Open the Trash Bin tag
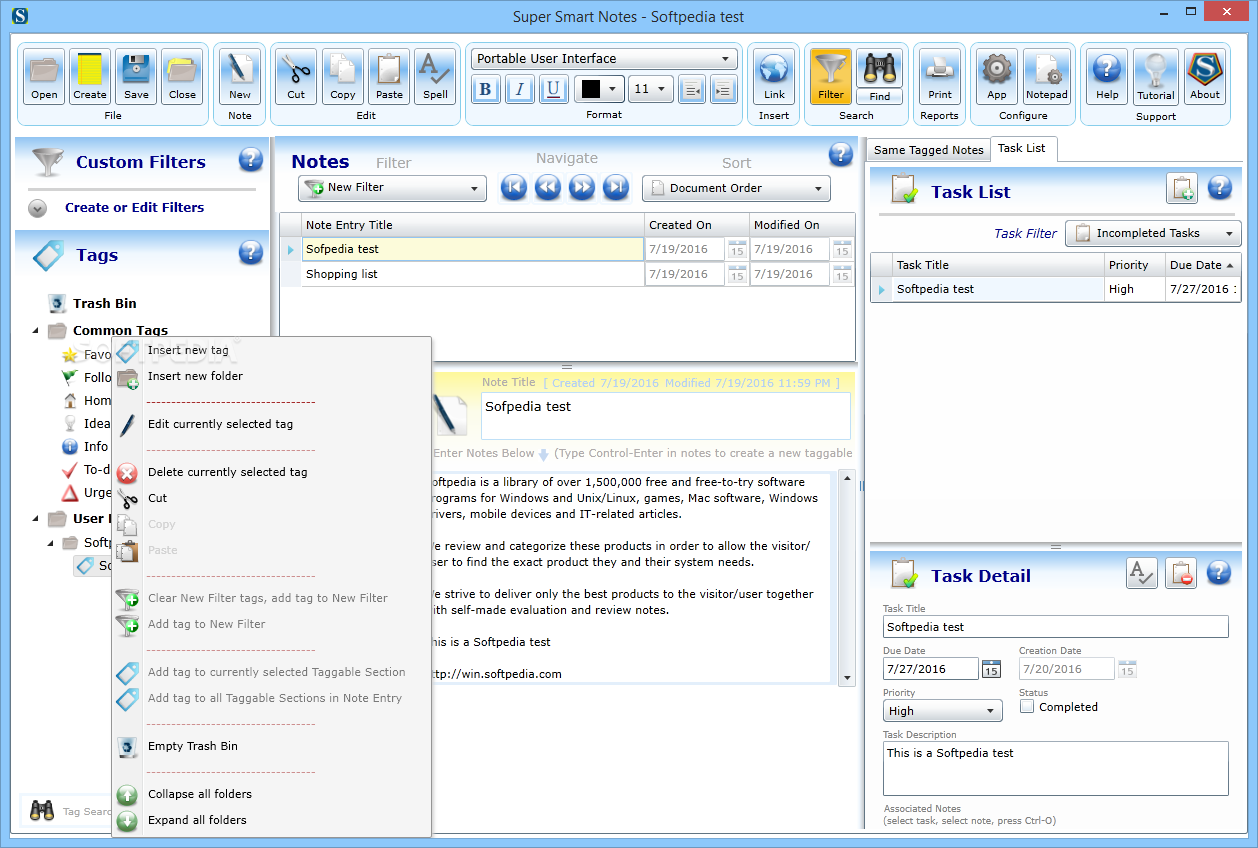Viewport: 1258px width, 848px height. point(104,303)
